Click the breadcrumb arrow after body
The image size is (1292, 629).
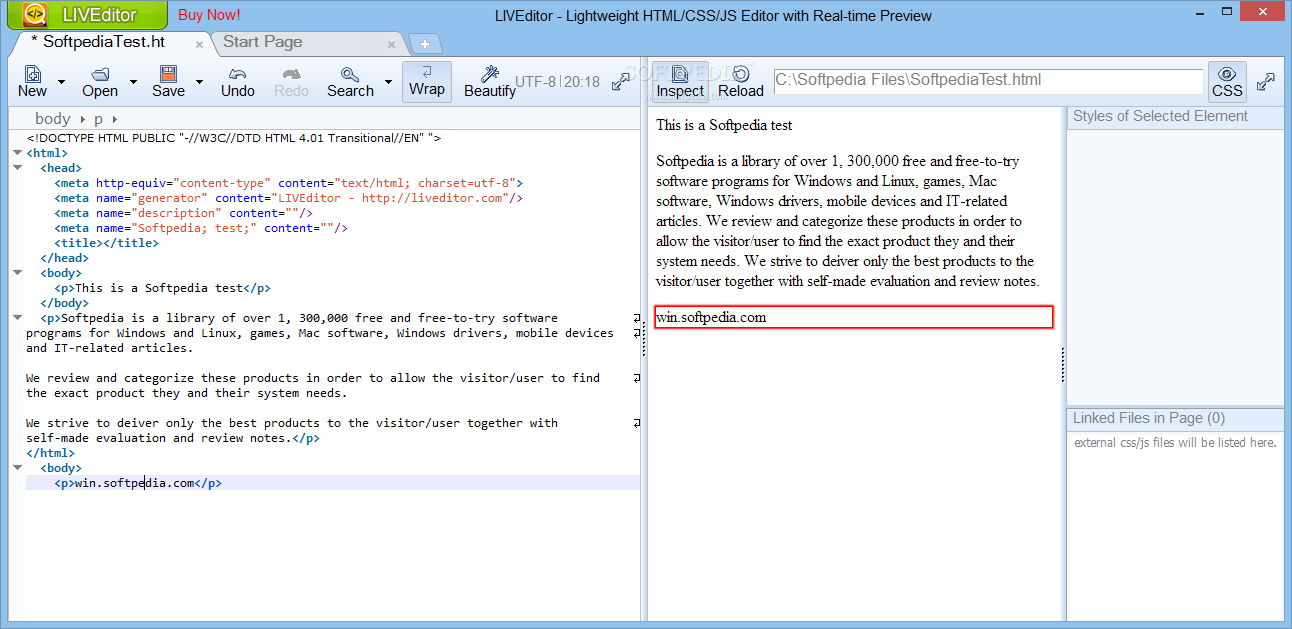(81, 120)
